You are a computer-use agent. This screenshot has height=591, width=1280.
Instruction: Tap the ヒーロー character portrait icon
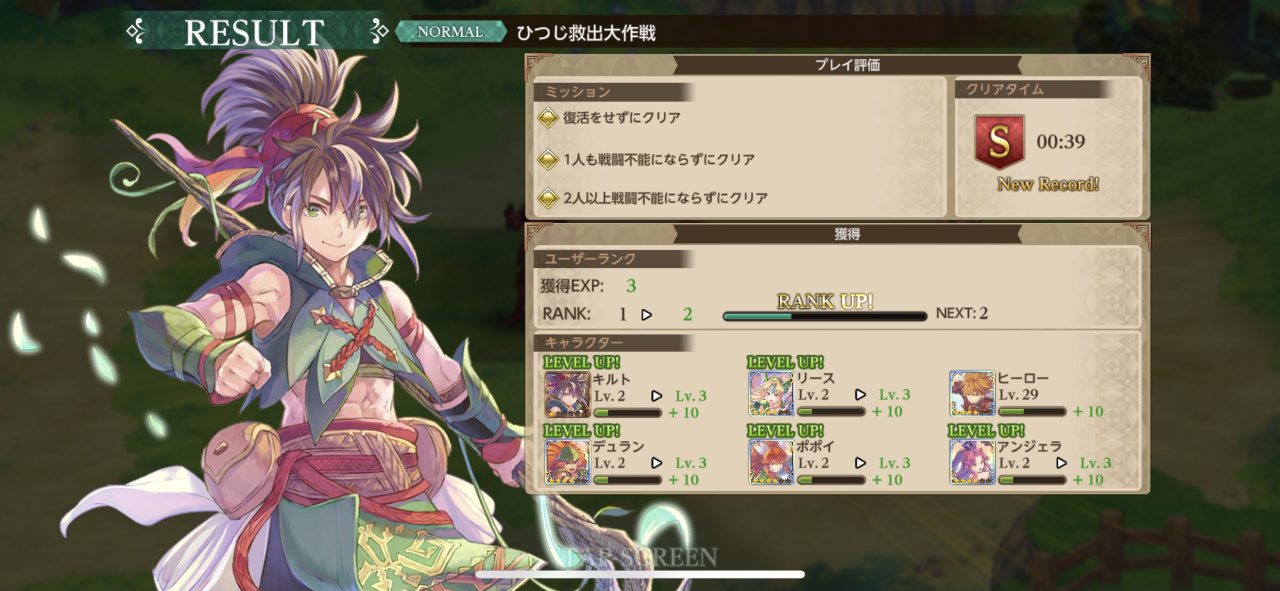click(x=972, y=394)
